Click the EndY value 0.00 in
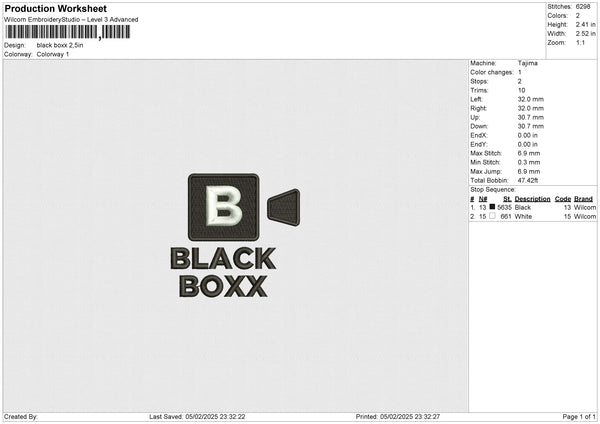Viewport: 600px width, 424px height. point(528,144)
